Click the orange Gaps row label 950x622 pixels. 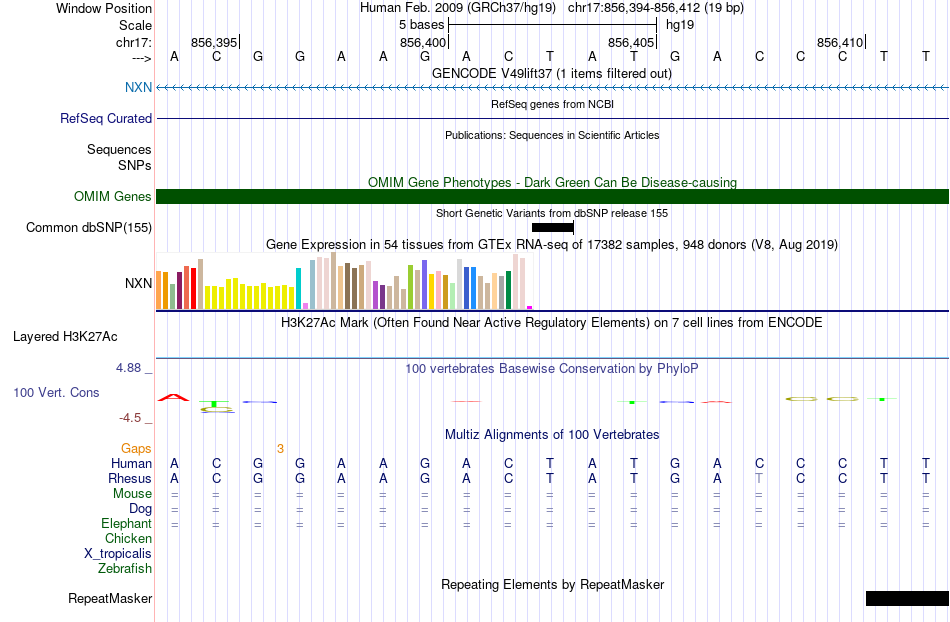(x=136, y=448)
